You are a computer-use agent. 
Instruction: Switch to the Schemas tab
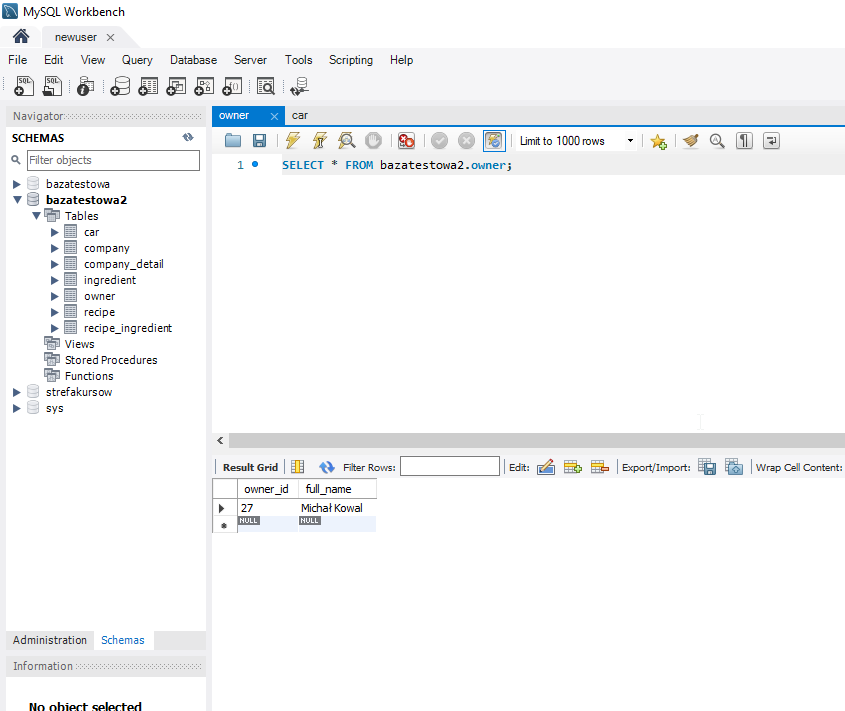tap(123, 640)
